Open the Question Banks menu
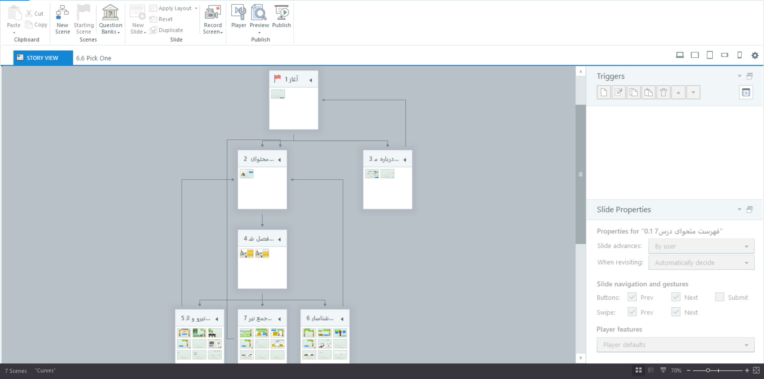Viewport: 764px width, 379px height. point(111,20)
